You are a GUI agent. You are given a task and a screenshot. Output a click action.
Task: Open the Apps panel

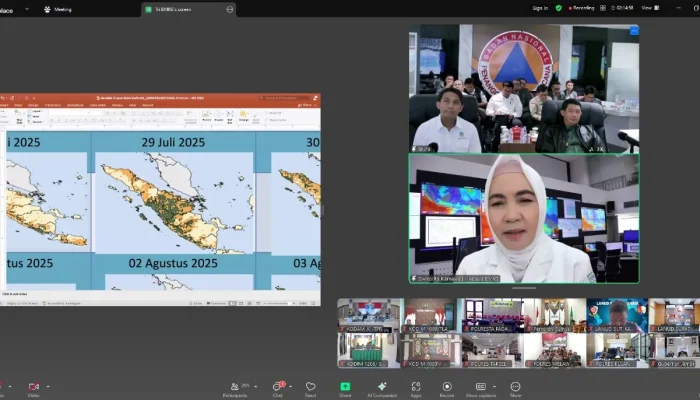[x=416, y=389]
